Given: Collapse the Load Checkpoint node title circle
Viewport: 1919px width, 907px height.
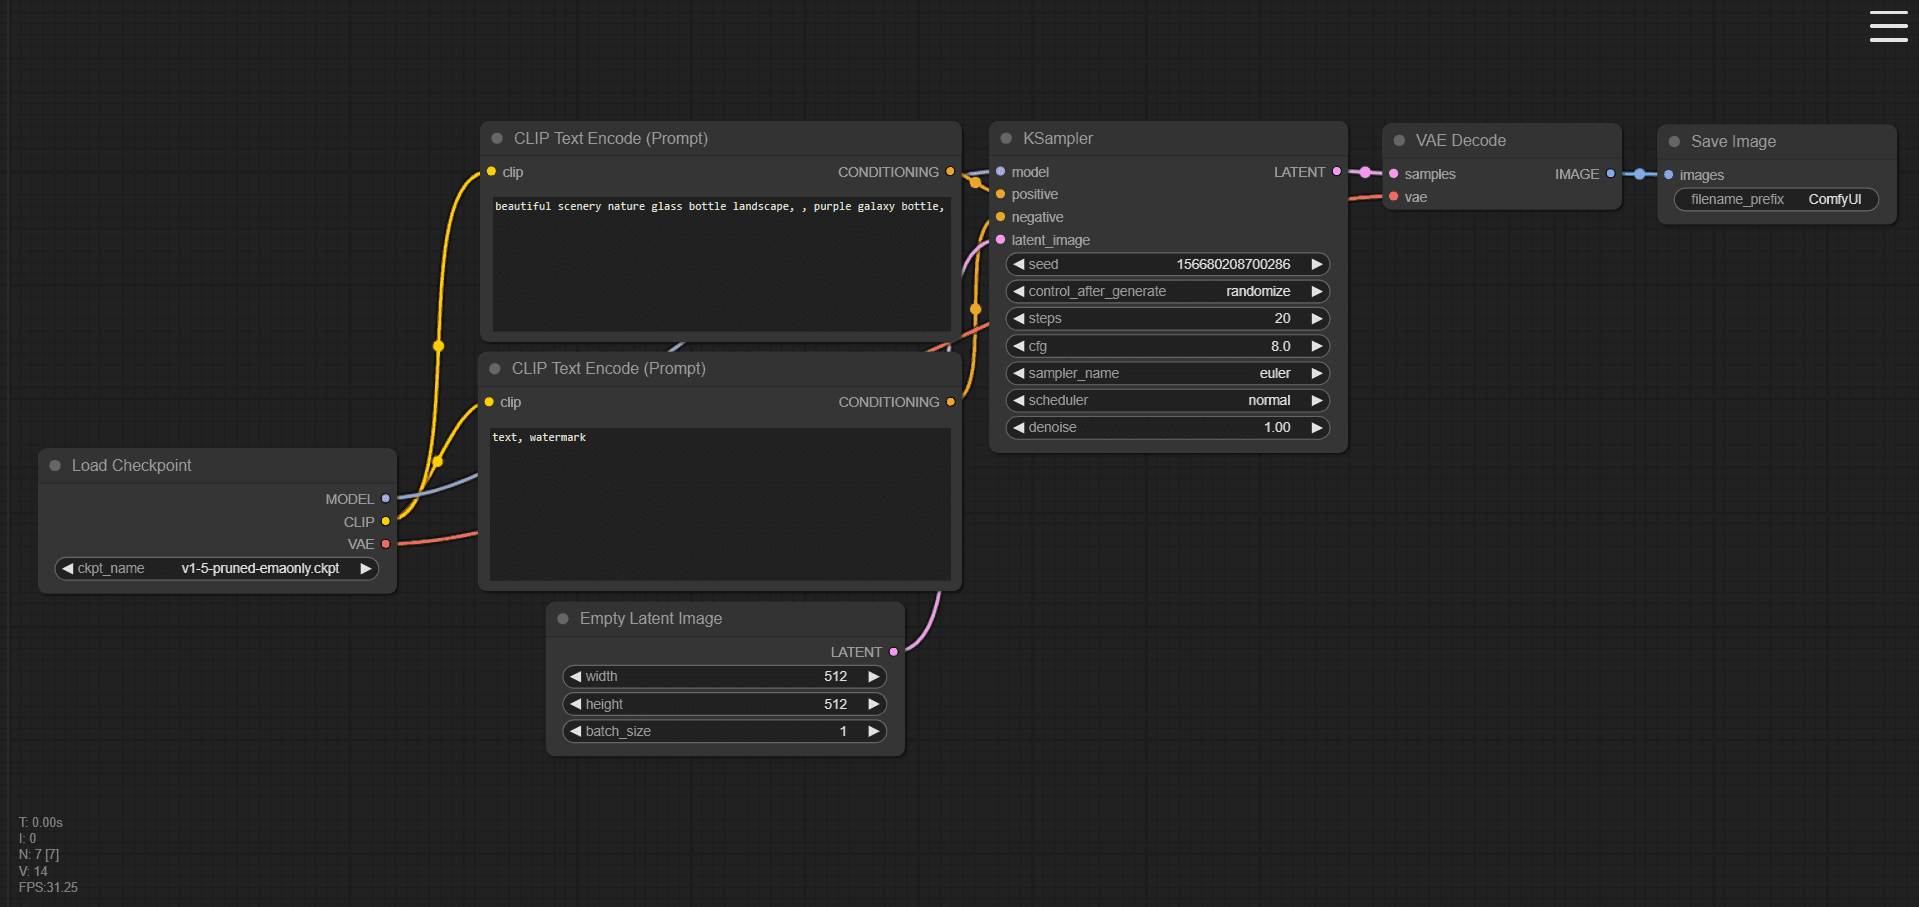Looking at the screenshot, I should pos(55,464).
